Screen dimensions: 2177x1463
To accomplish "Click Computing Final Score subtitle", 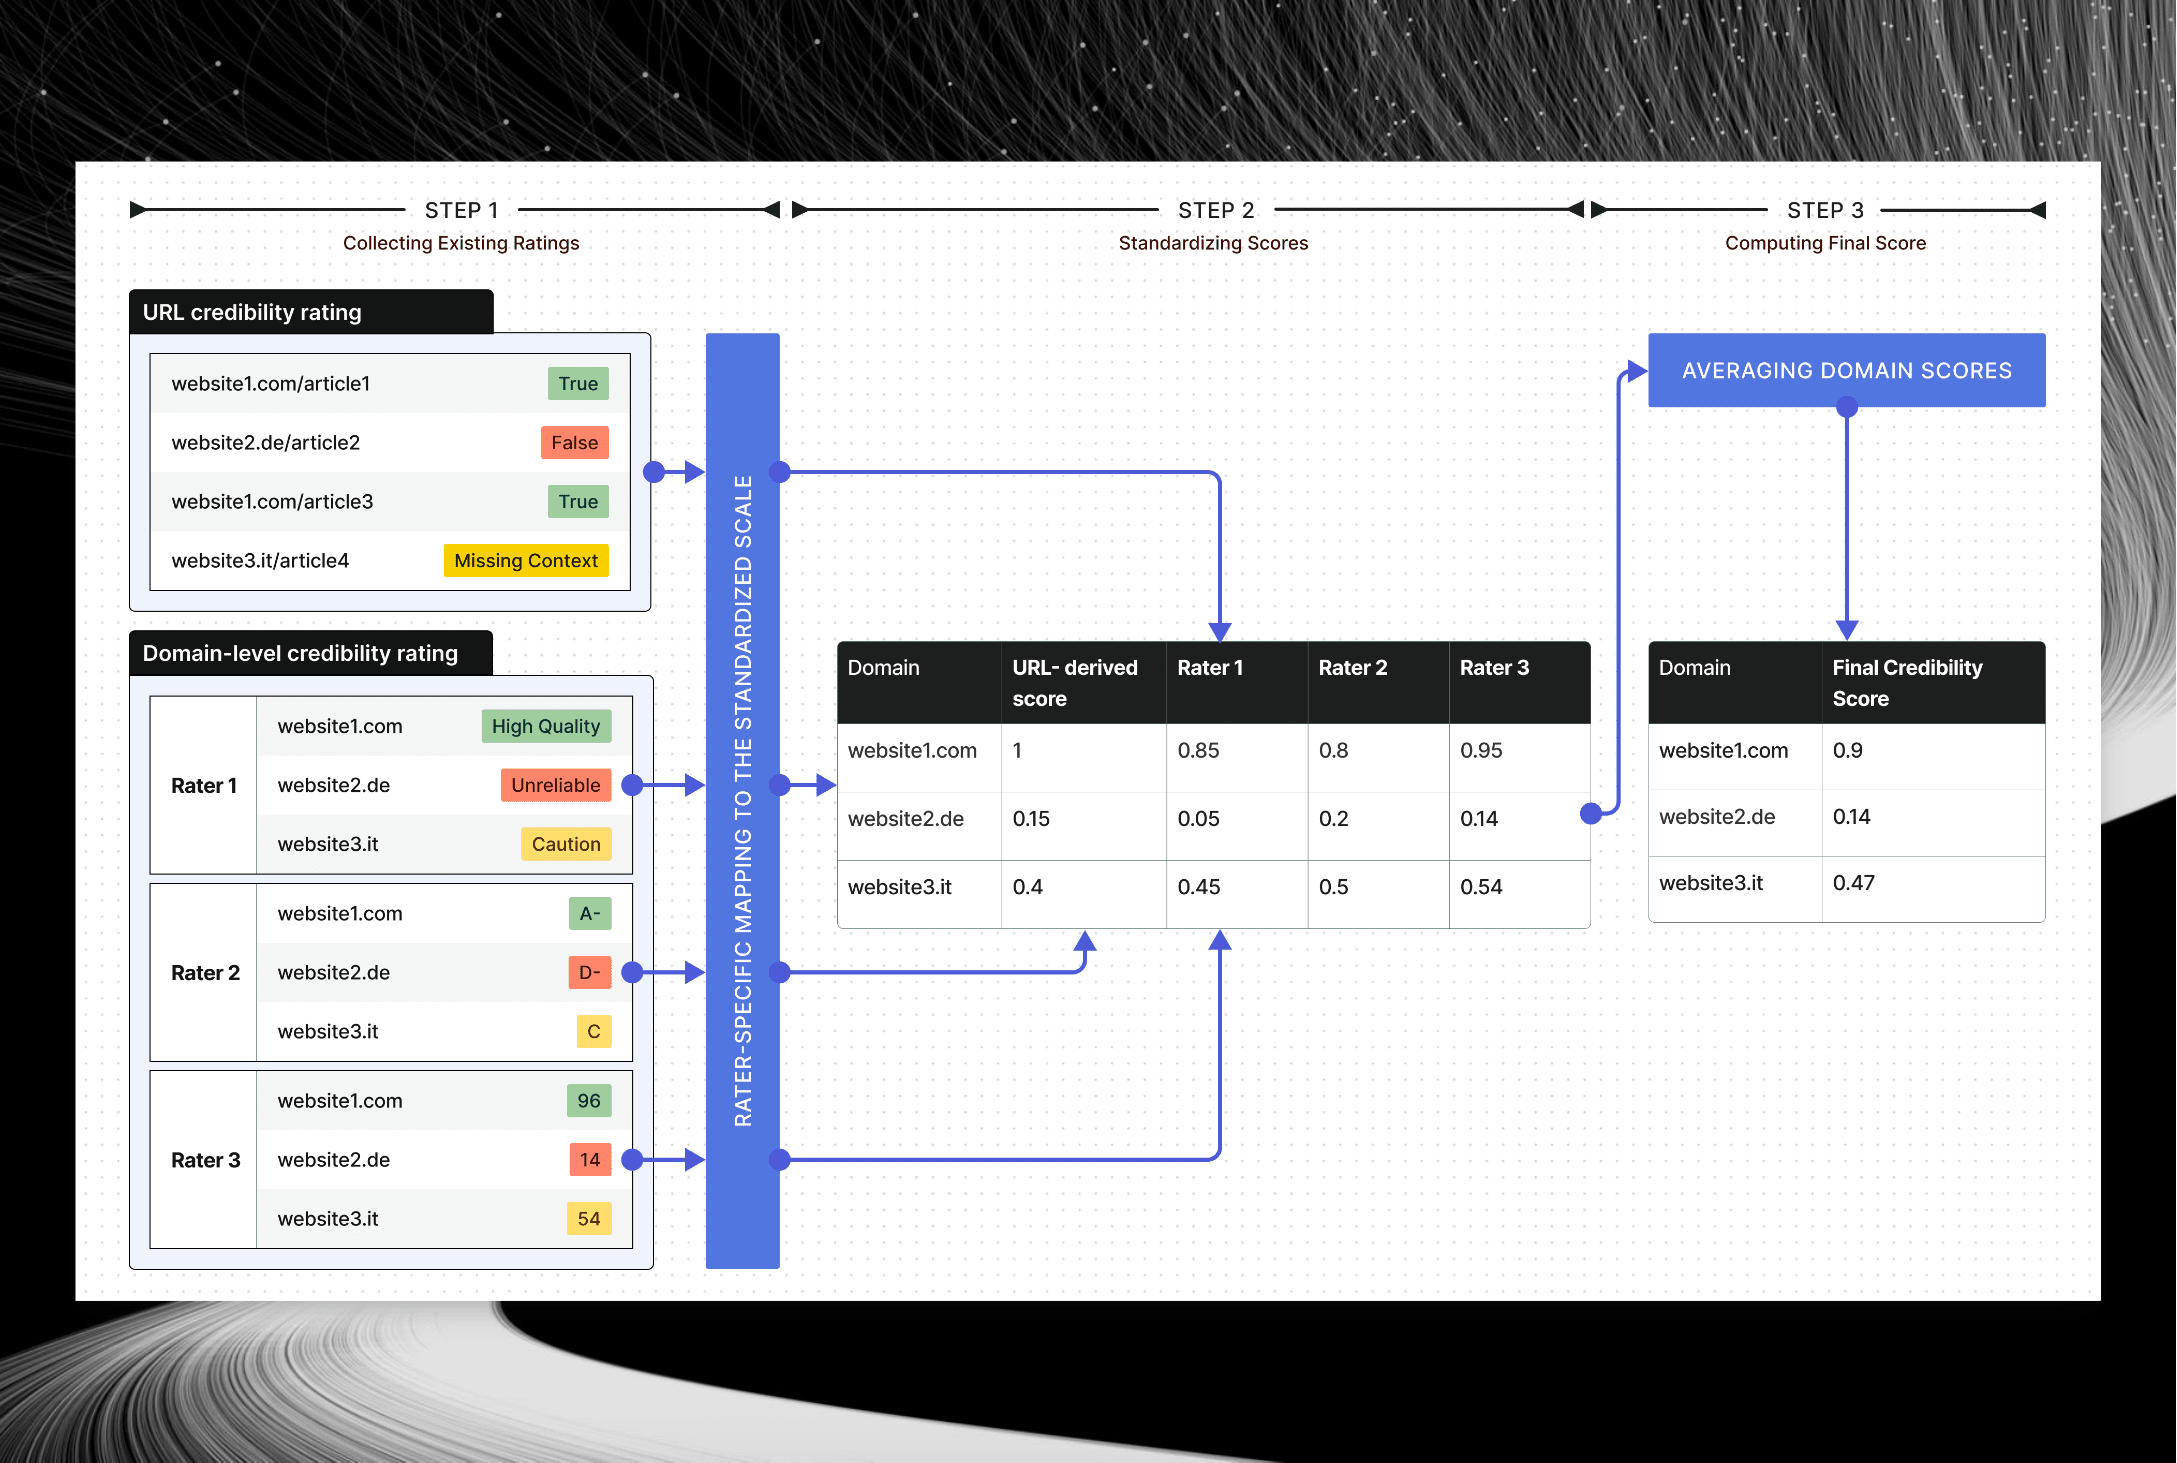I will pos(1825,243).
